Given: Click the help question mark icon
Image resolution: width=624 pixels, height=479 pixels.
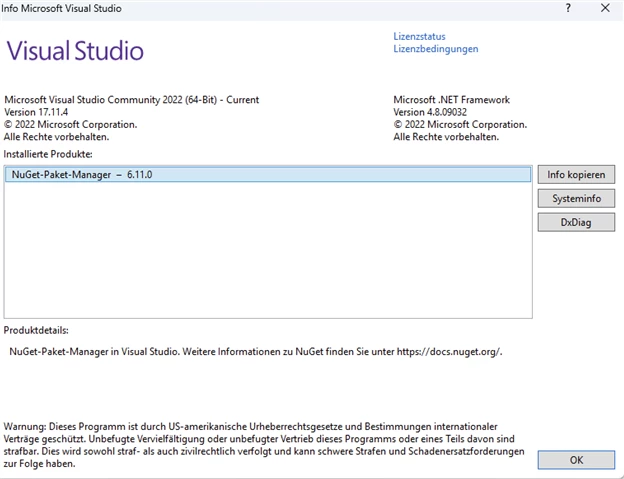Looking at the screenshot, I should [x=568, y=8].
